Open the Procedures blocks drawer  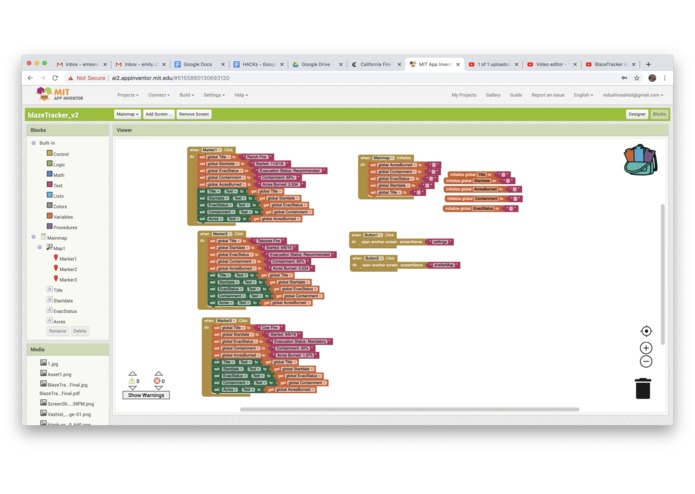coord(62,227)
